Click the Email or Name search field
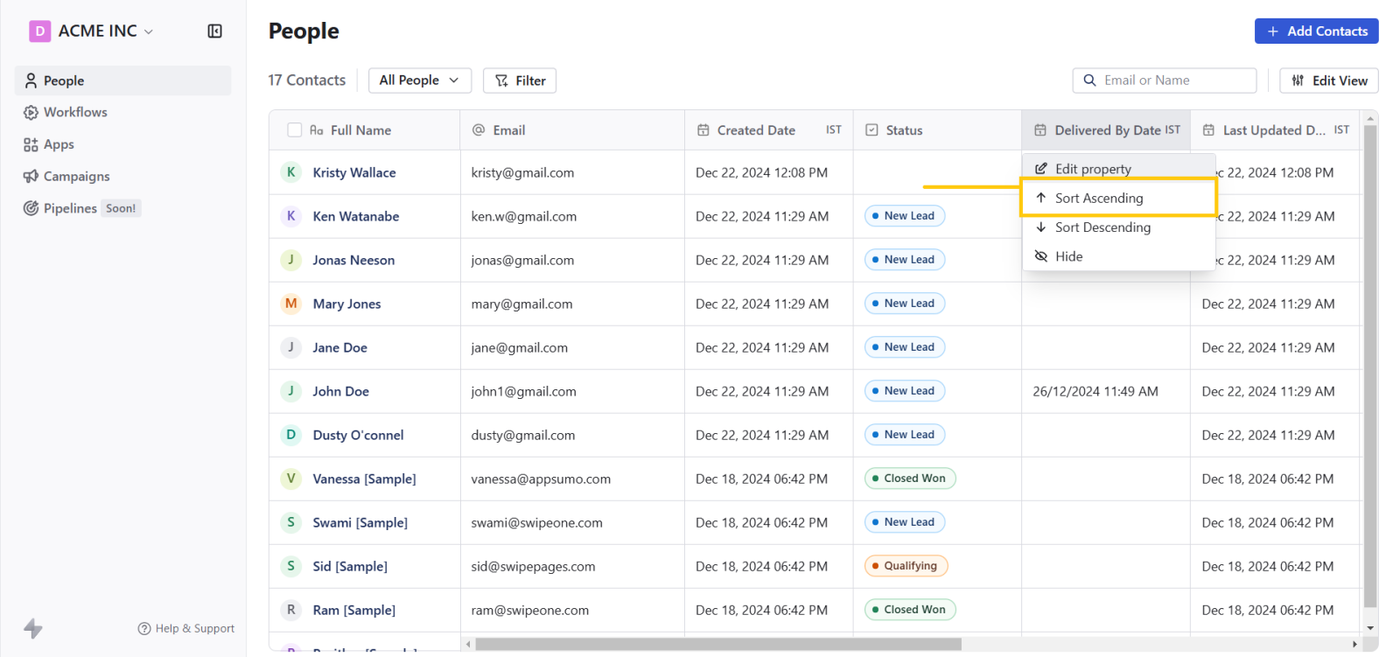 1175,80
